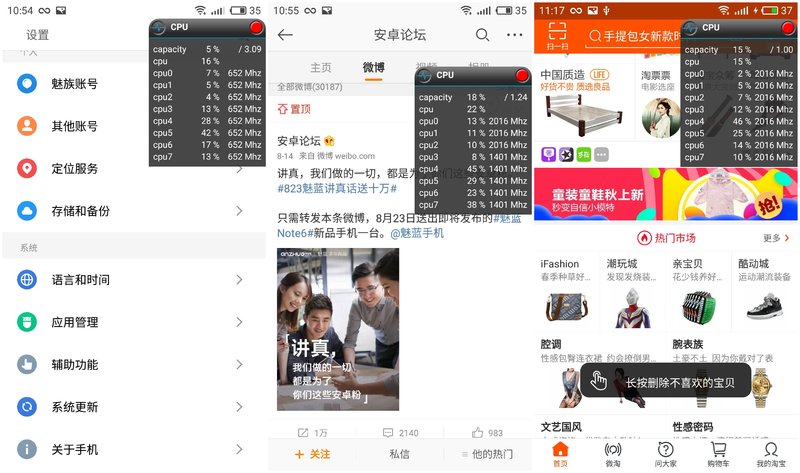Tap the like thumbs-up icon showing 983
Viewport: 800px width, 473px height.
click(477, 433)
